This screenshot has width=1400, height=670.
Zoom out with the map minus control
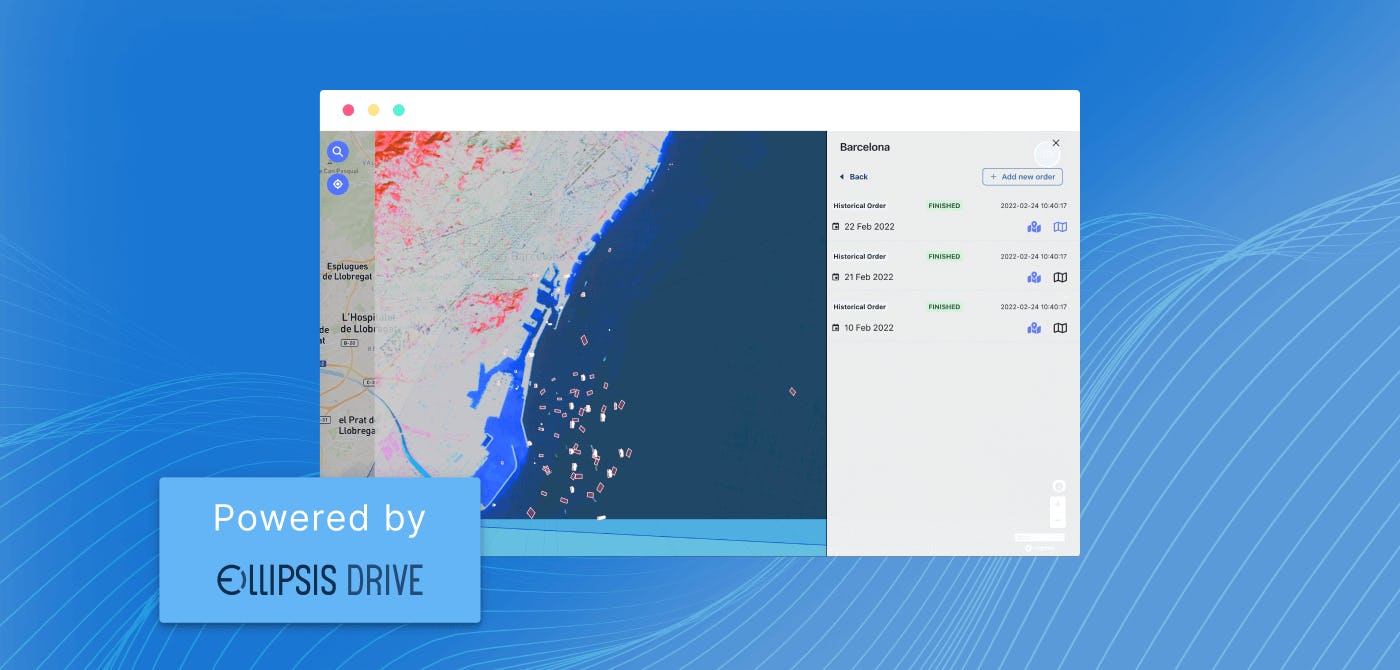tap(1058, 520)
